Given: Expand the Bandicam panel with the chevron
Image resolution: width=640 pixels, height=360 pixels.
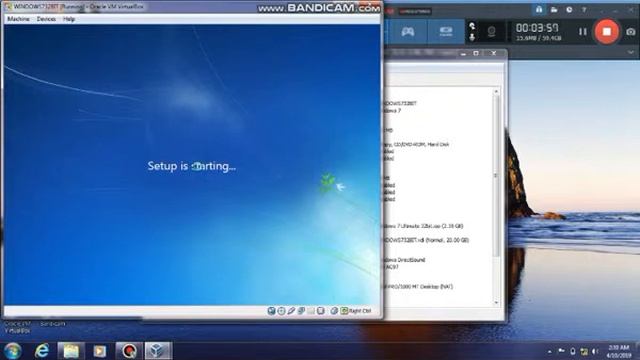Looking at the screenshot, I should [631, 53].
